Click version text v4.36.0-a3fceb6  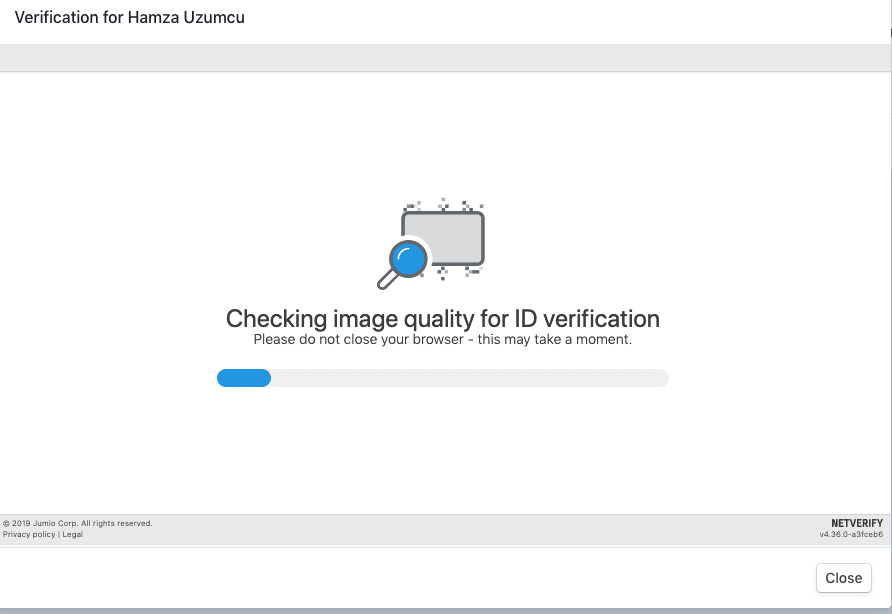[x=851, y=534]
